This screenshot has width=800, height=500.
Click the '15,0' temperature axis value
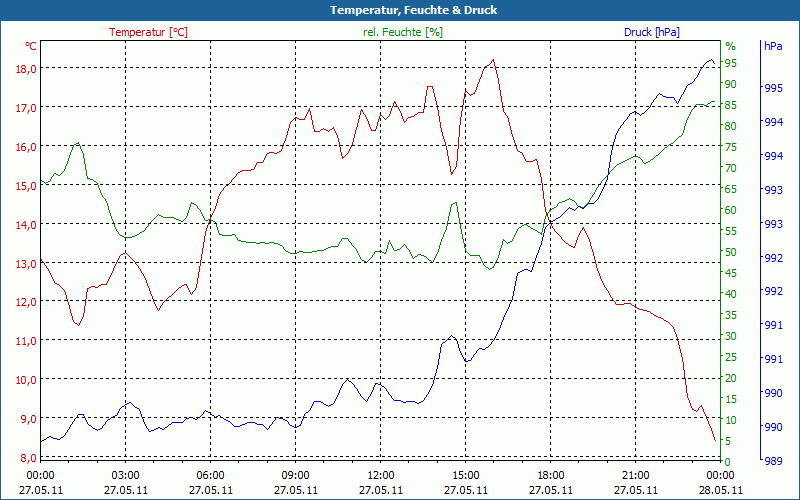pos(26,186)
